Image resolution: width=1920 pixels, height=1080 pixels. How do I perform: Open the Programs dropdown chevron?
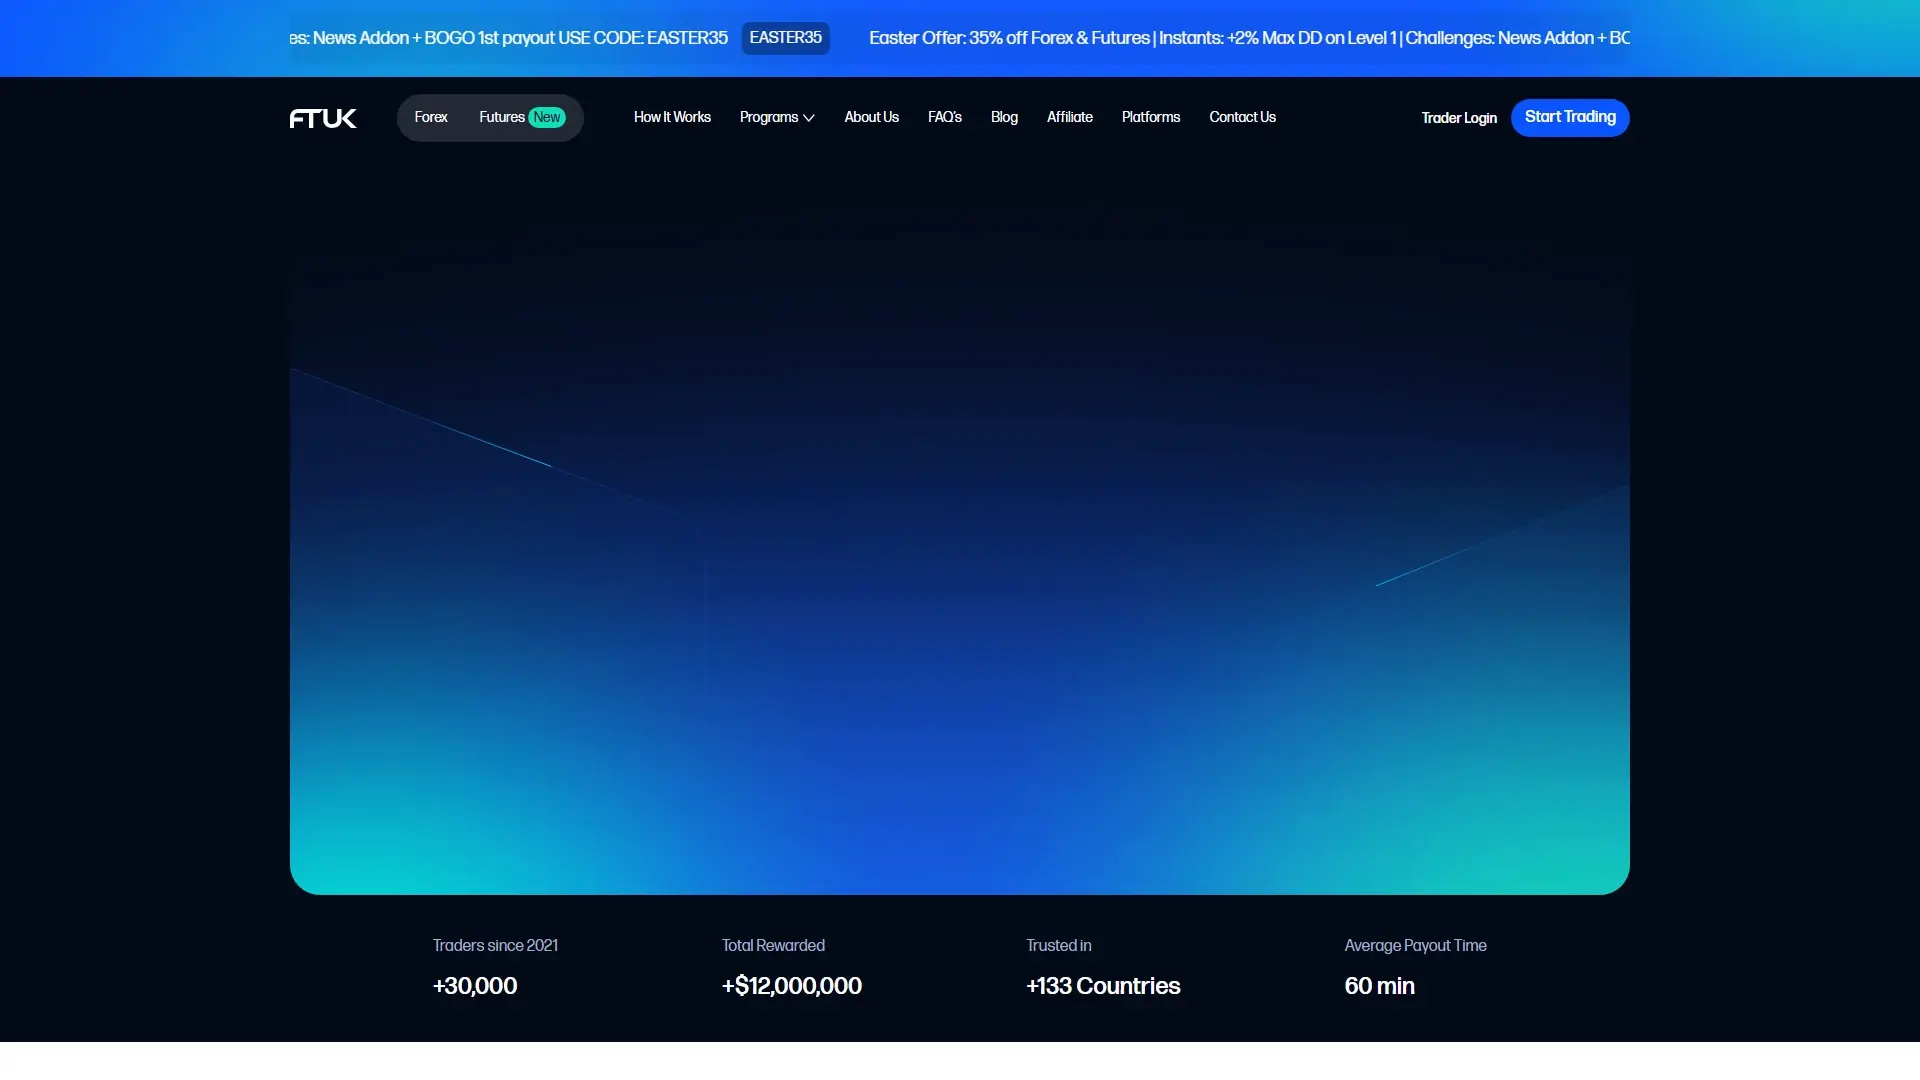point(809,118)
